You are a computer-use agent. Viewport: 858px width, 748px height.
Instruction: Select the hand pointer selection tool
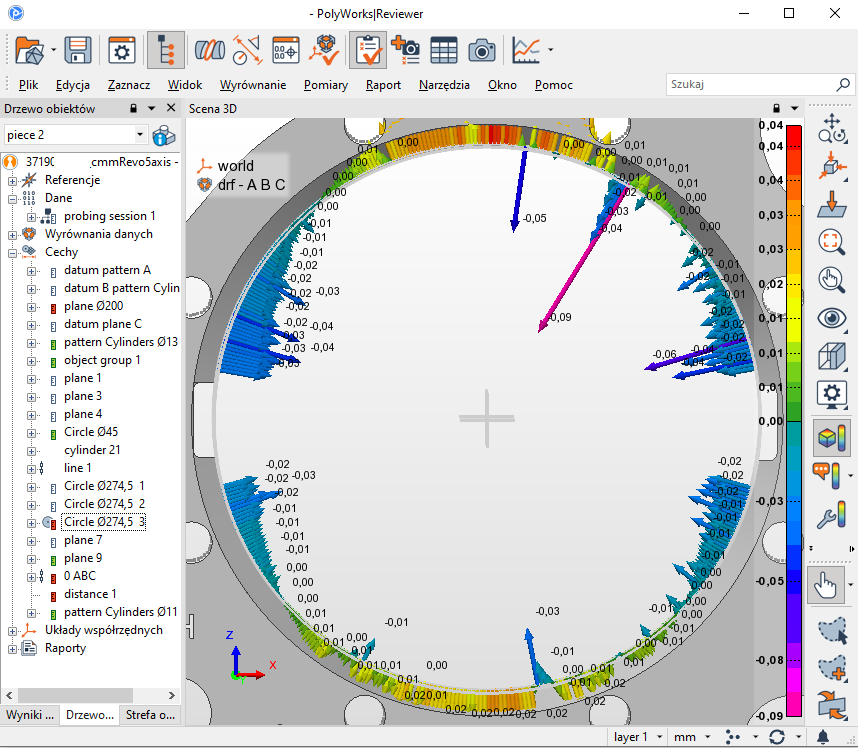click(826, 585)
